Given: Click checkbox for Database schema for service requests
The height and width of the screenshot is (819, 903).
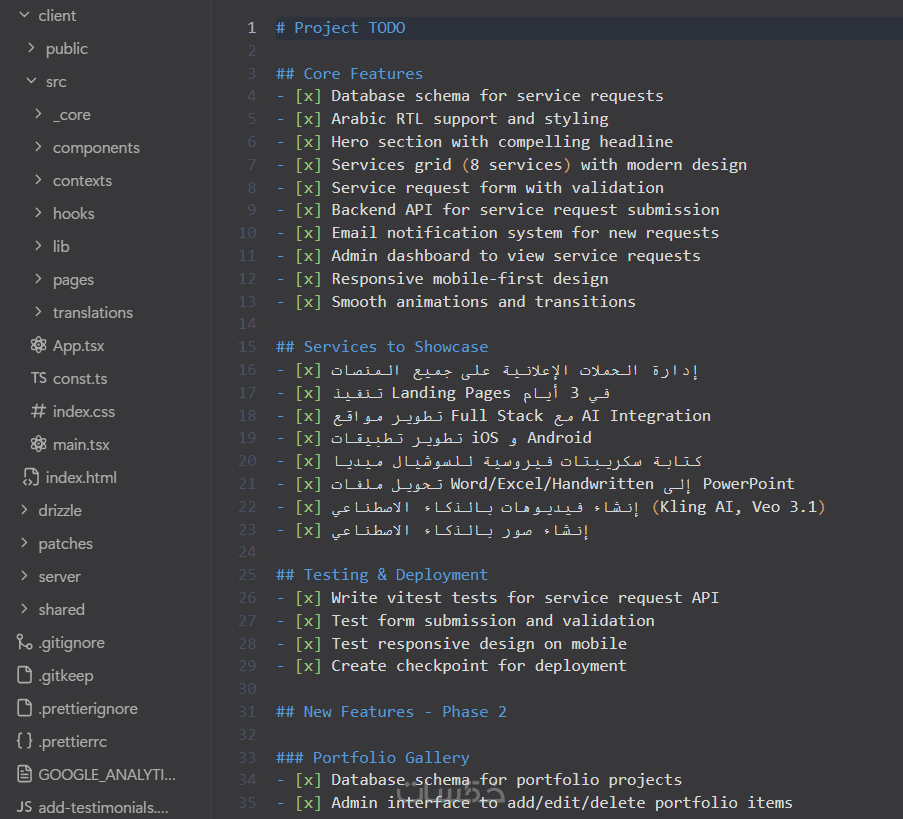Looking at the screenshot, I should [x=308, y=96].
